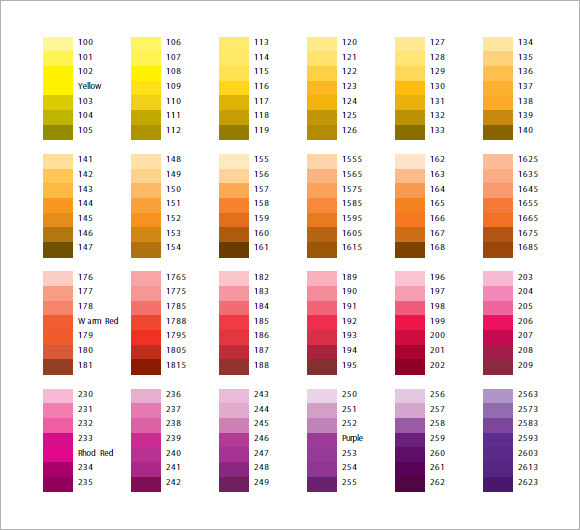Choose swatch 134 pale yellow
The height and width of the screenshot is (530, 580).
click(x=498, y=44)
